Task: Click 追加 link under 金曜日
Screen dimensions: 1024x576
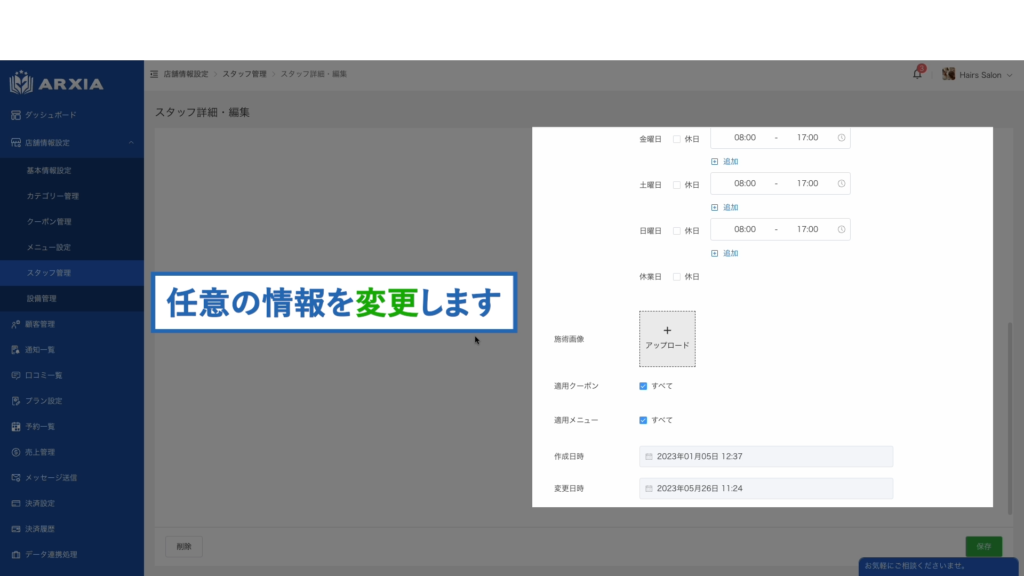Action: [725, 161]
